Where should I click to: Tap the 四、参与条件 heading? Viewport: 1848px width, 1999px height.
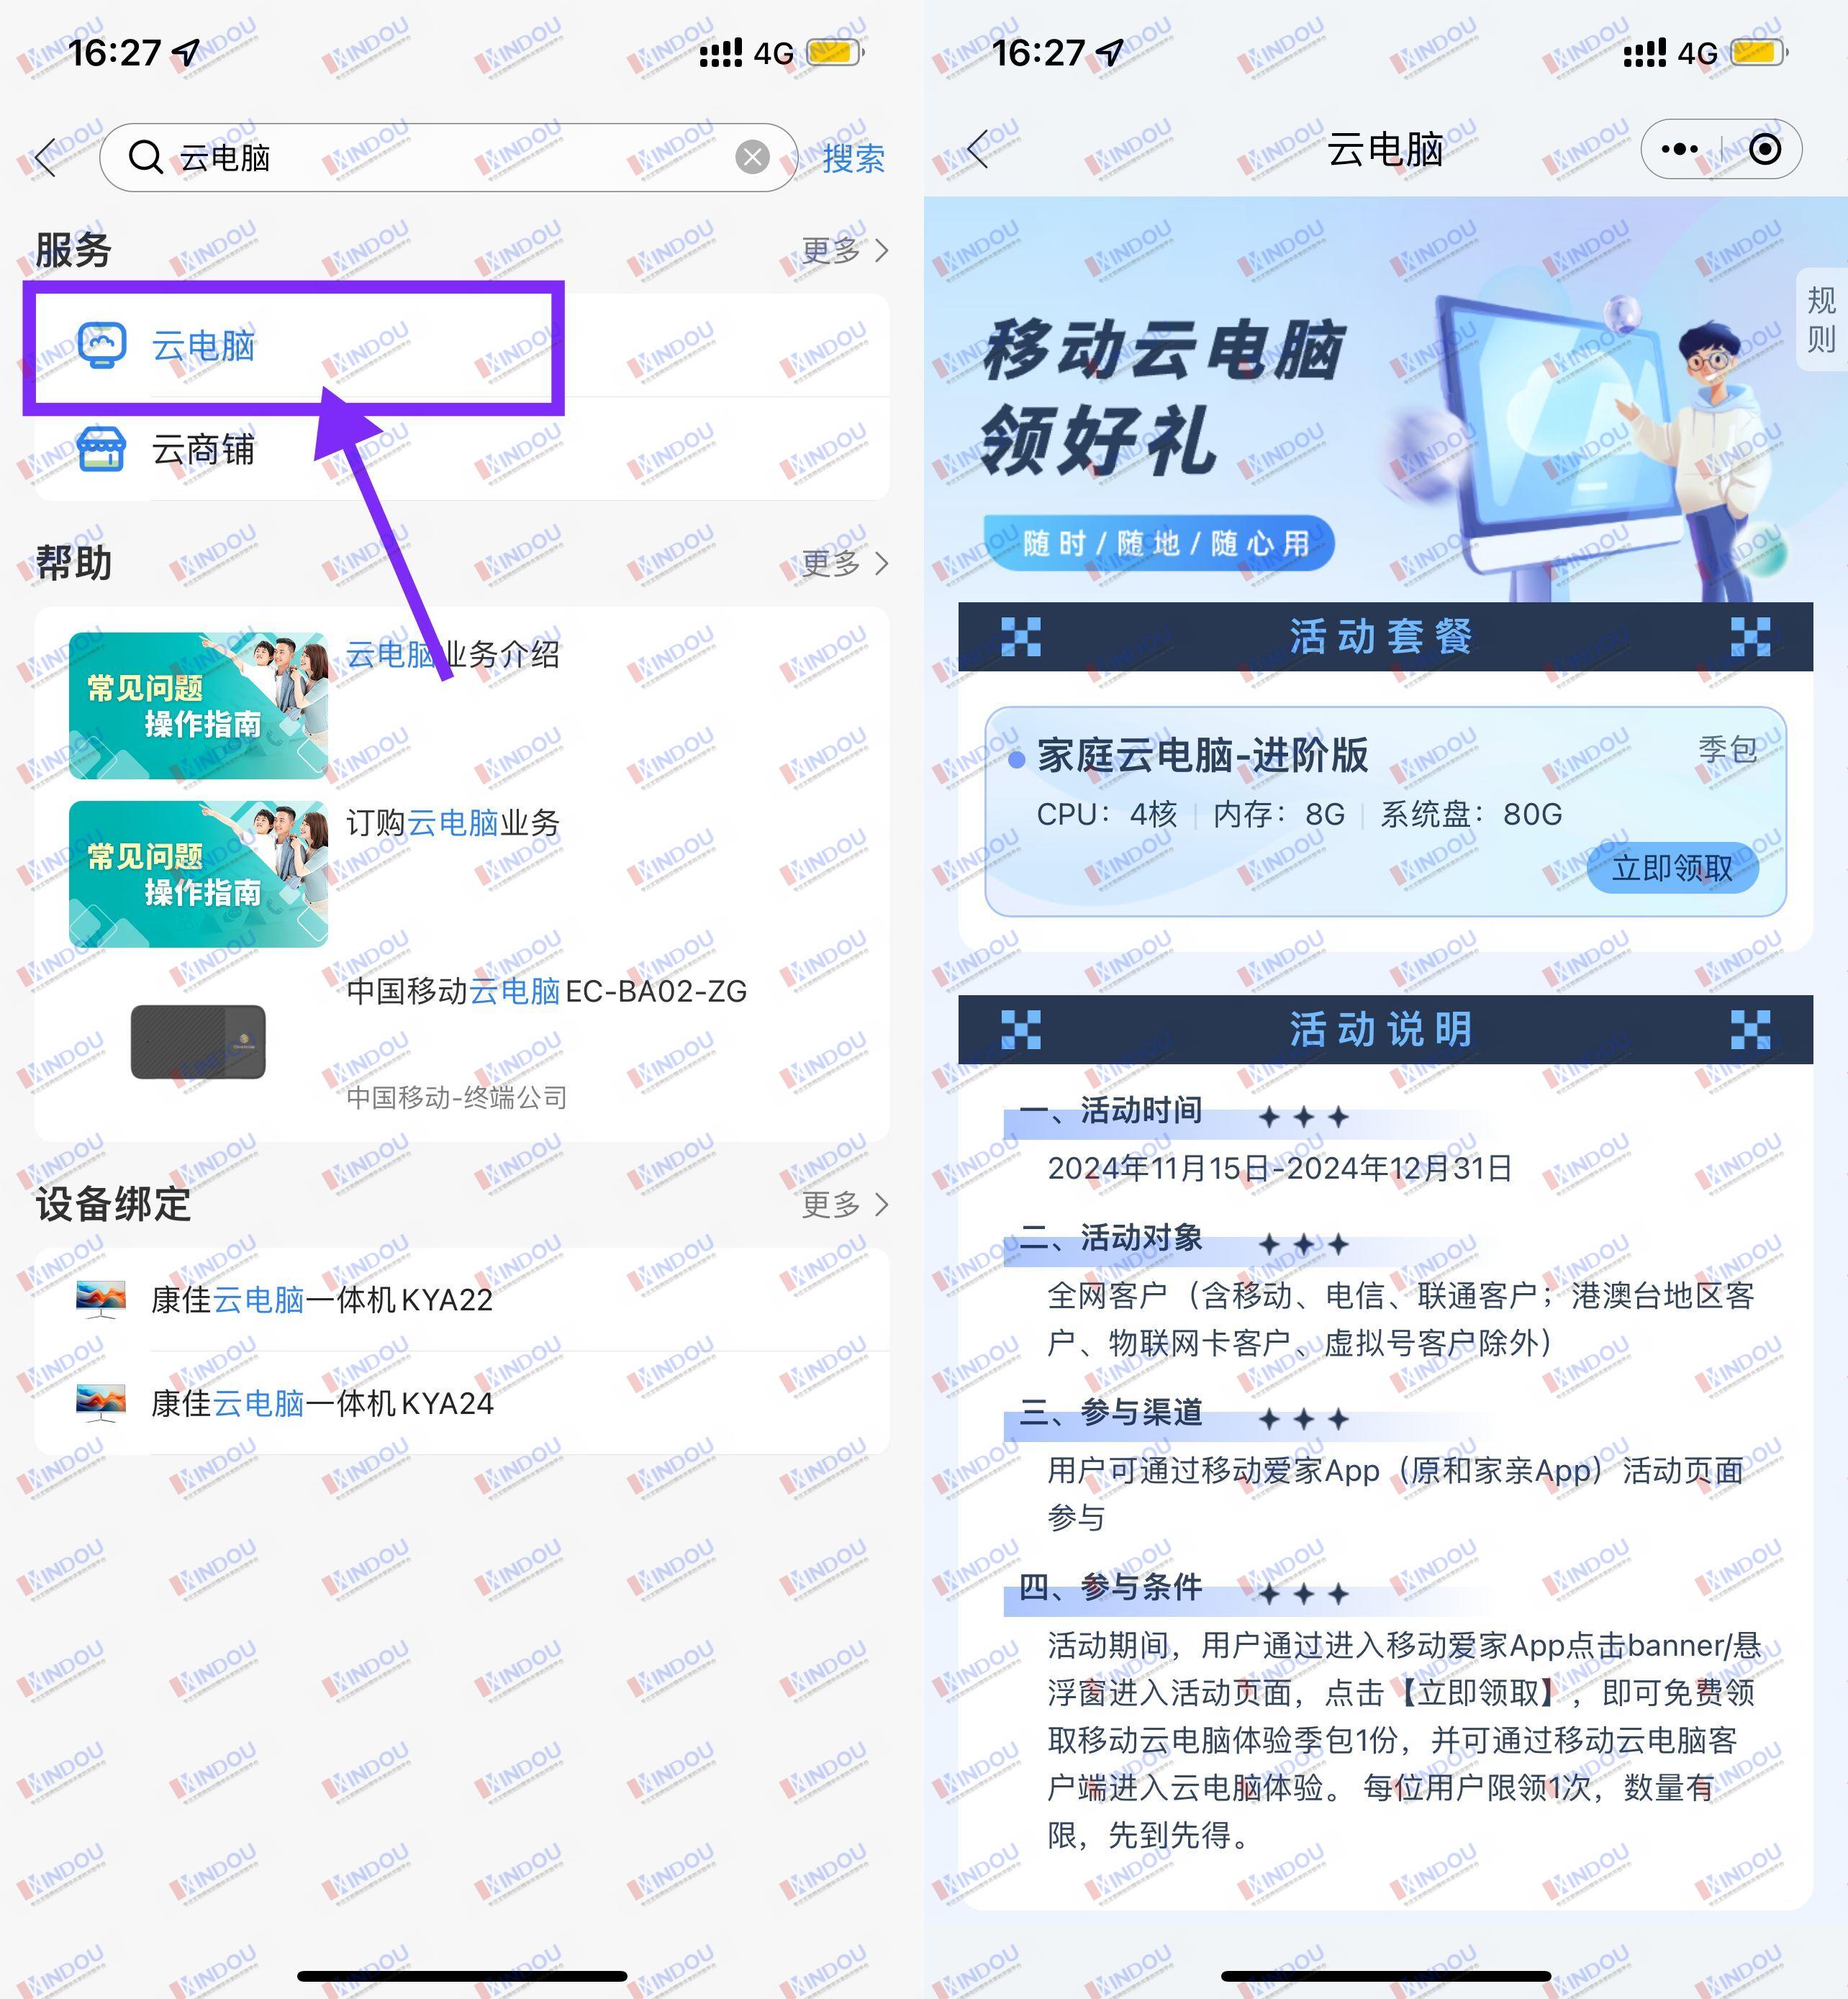tap(1110, 1587)
